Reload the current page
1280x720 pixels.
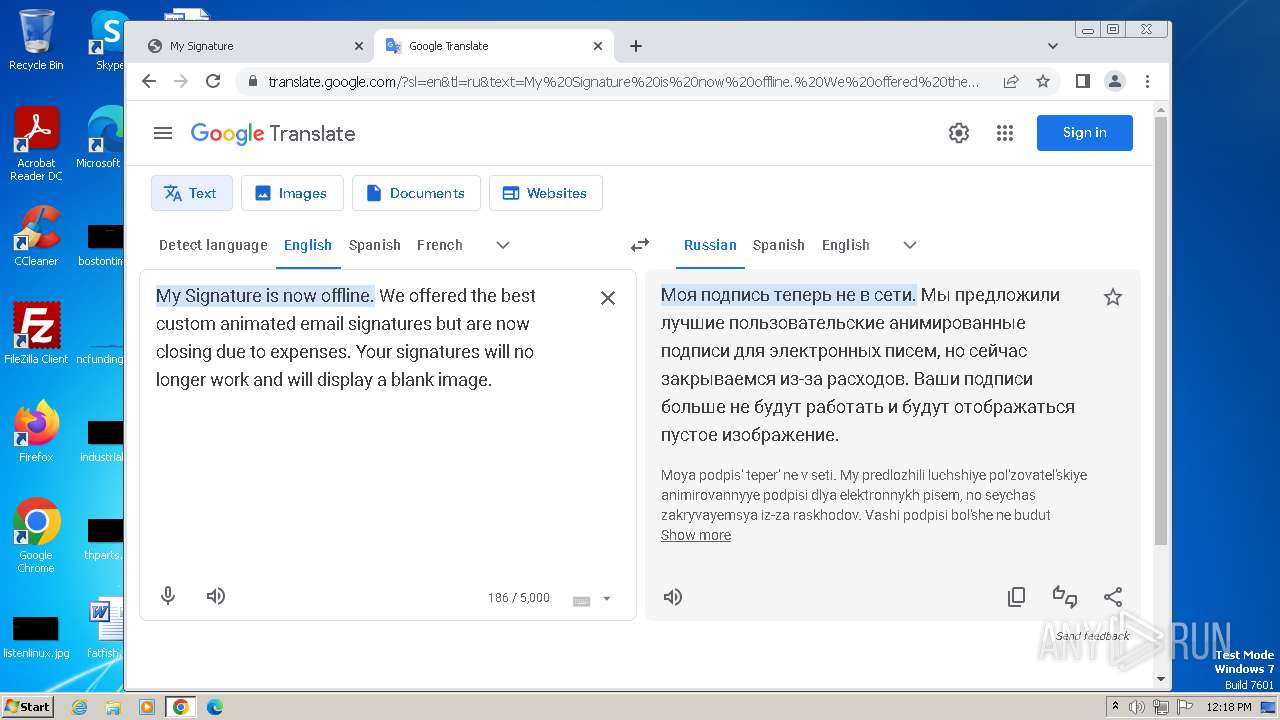(x=213, y=81)
